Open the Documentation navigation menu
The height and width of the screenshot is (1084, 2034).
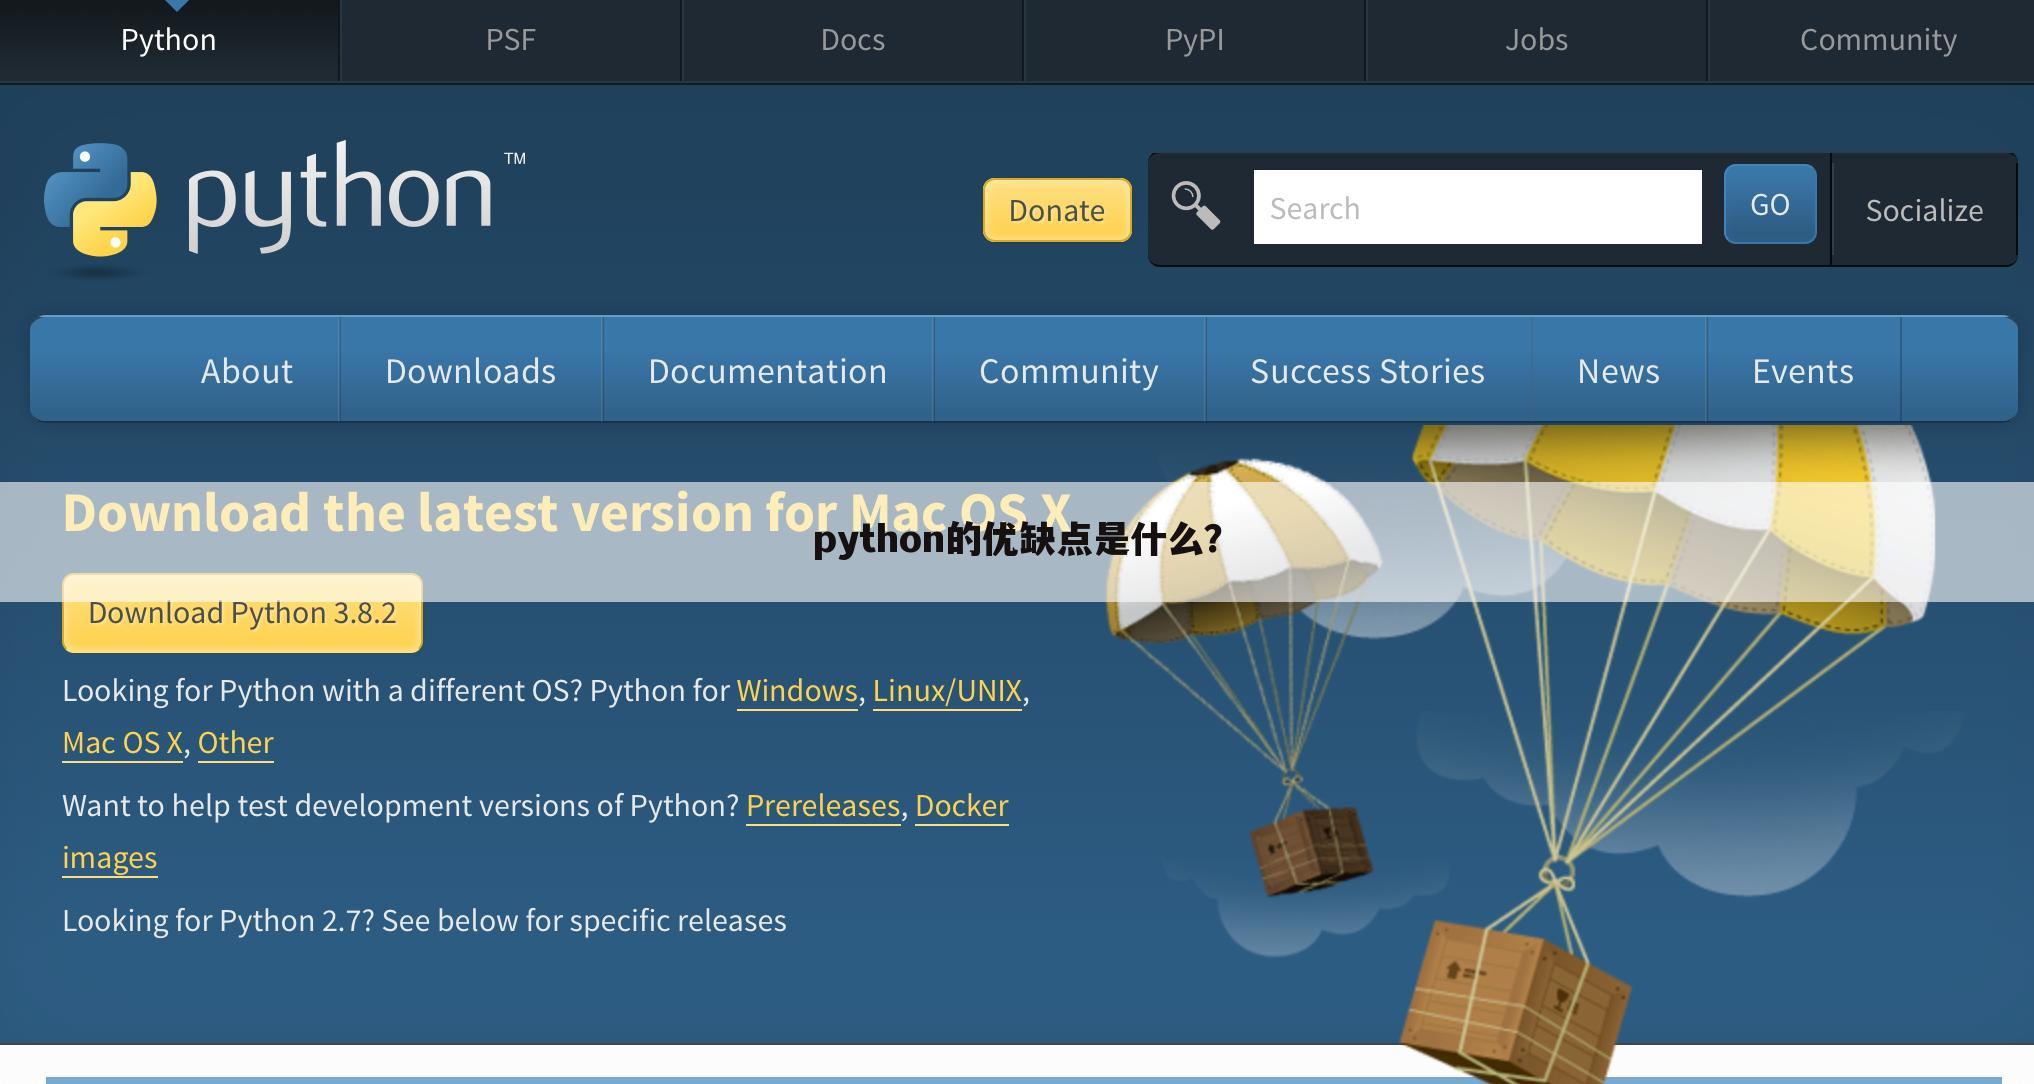pos(768,371)
